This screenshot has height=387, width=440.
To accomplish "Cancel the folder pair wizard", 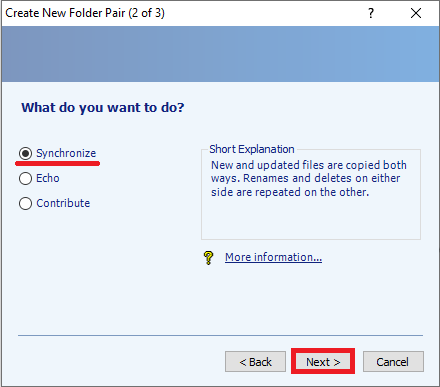I will click(393, 362).
